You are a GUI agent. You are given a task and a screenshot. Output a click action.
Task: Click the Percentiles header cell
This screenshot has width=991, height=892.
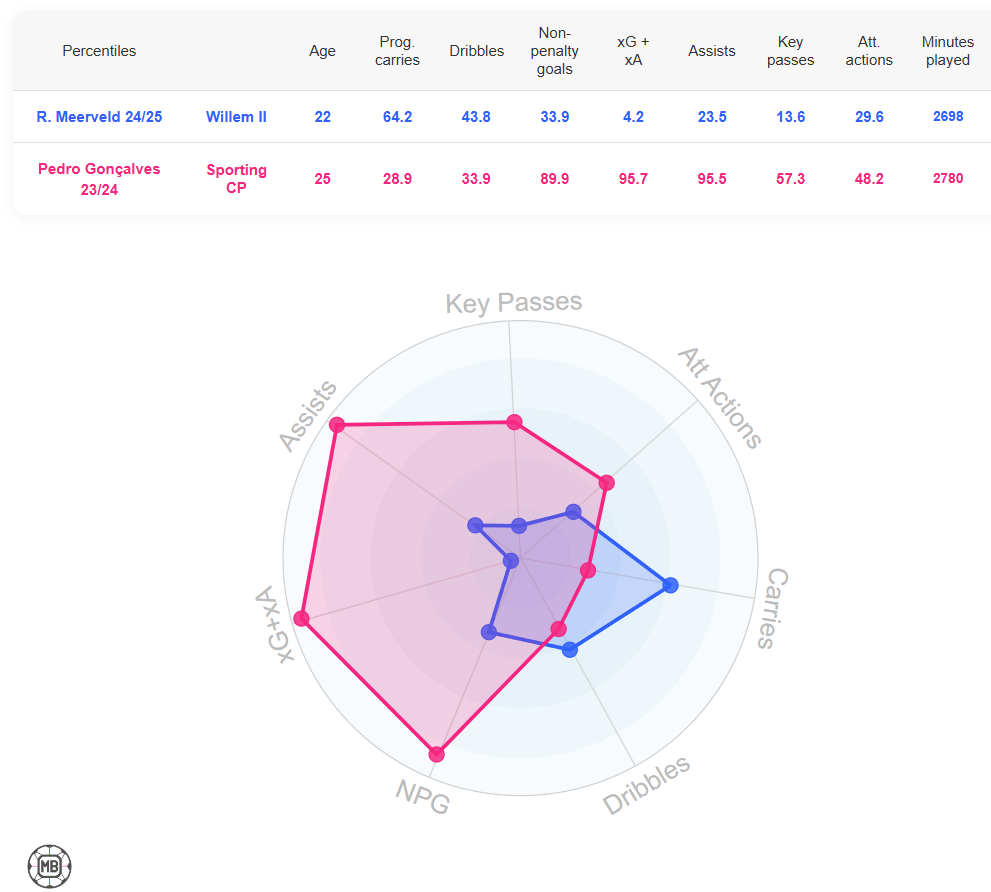(x=99, y=51)
